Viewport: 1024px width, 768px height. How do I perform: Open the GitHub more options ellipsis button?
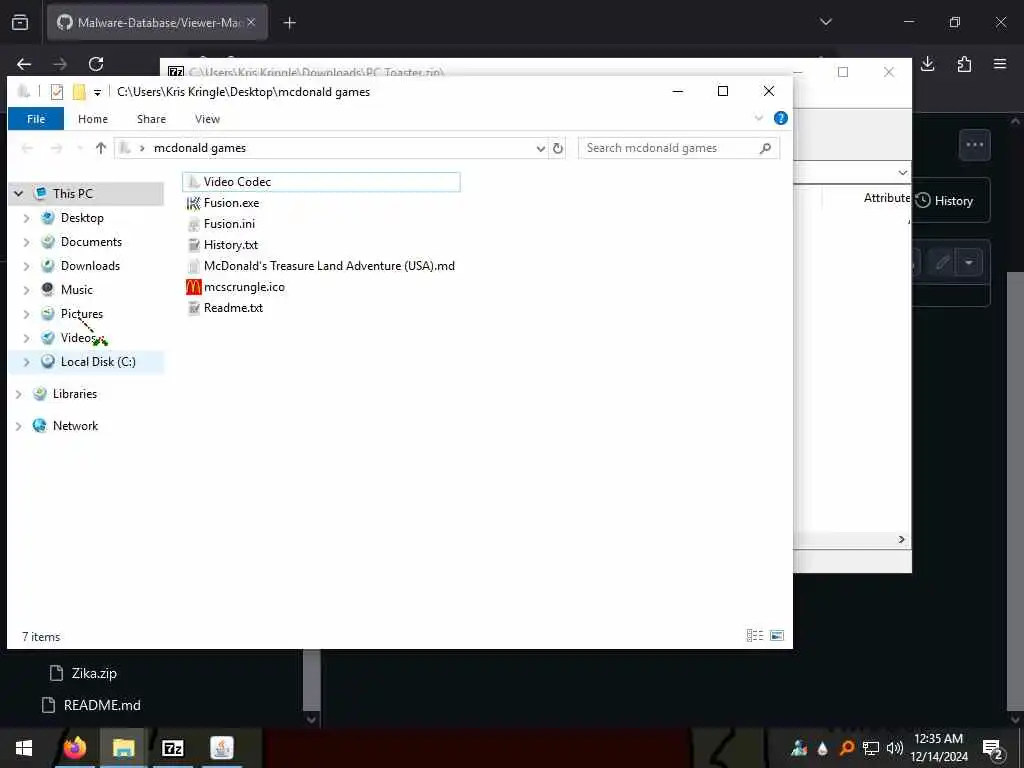(974, 145)
